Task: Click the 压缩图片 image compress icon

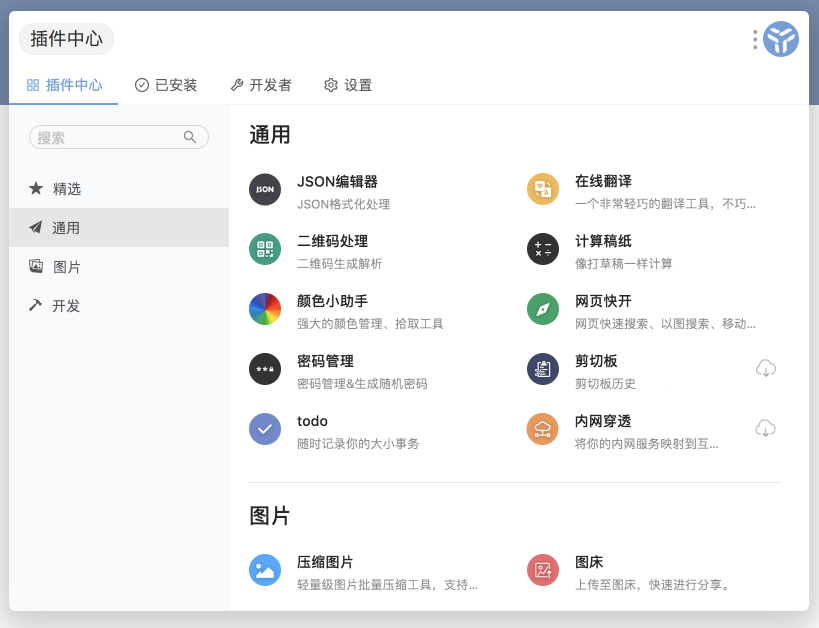Action: [x=265, y=570]
